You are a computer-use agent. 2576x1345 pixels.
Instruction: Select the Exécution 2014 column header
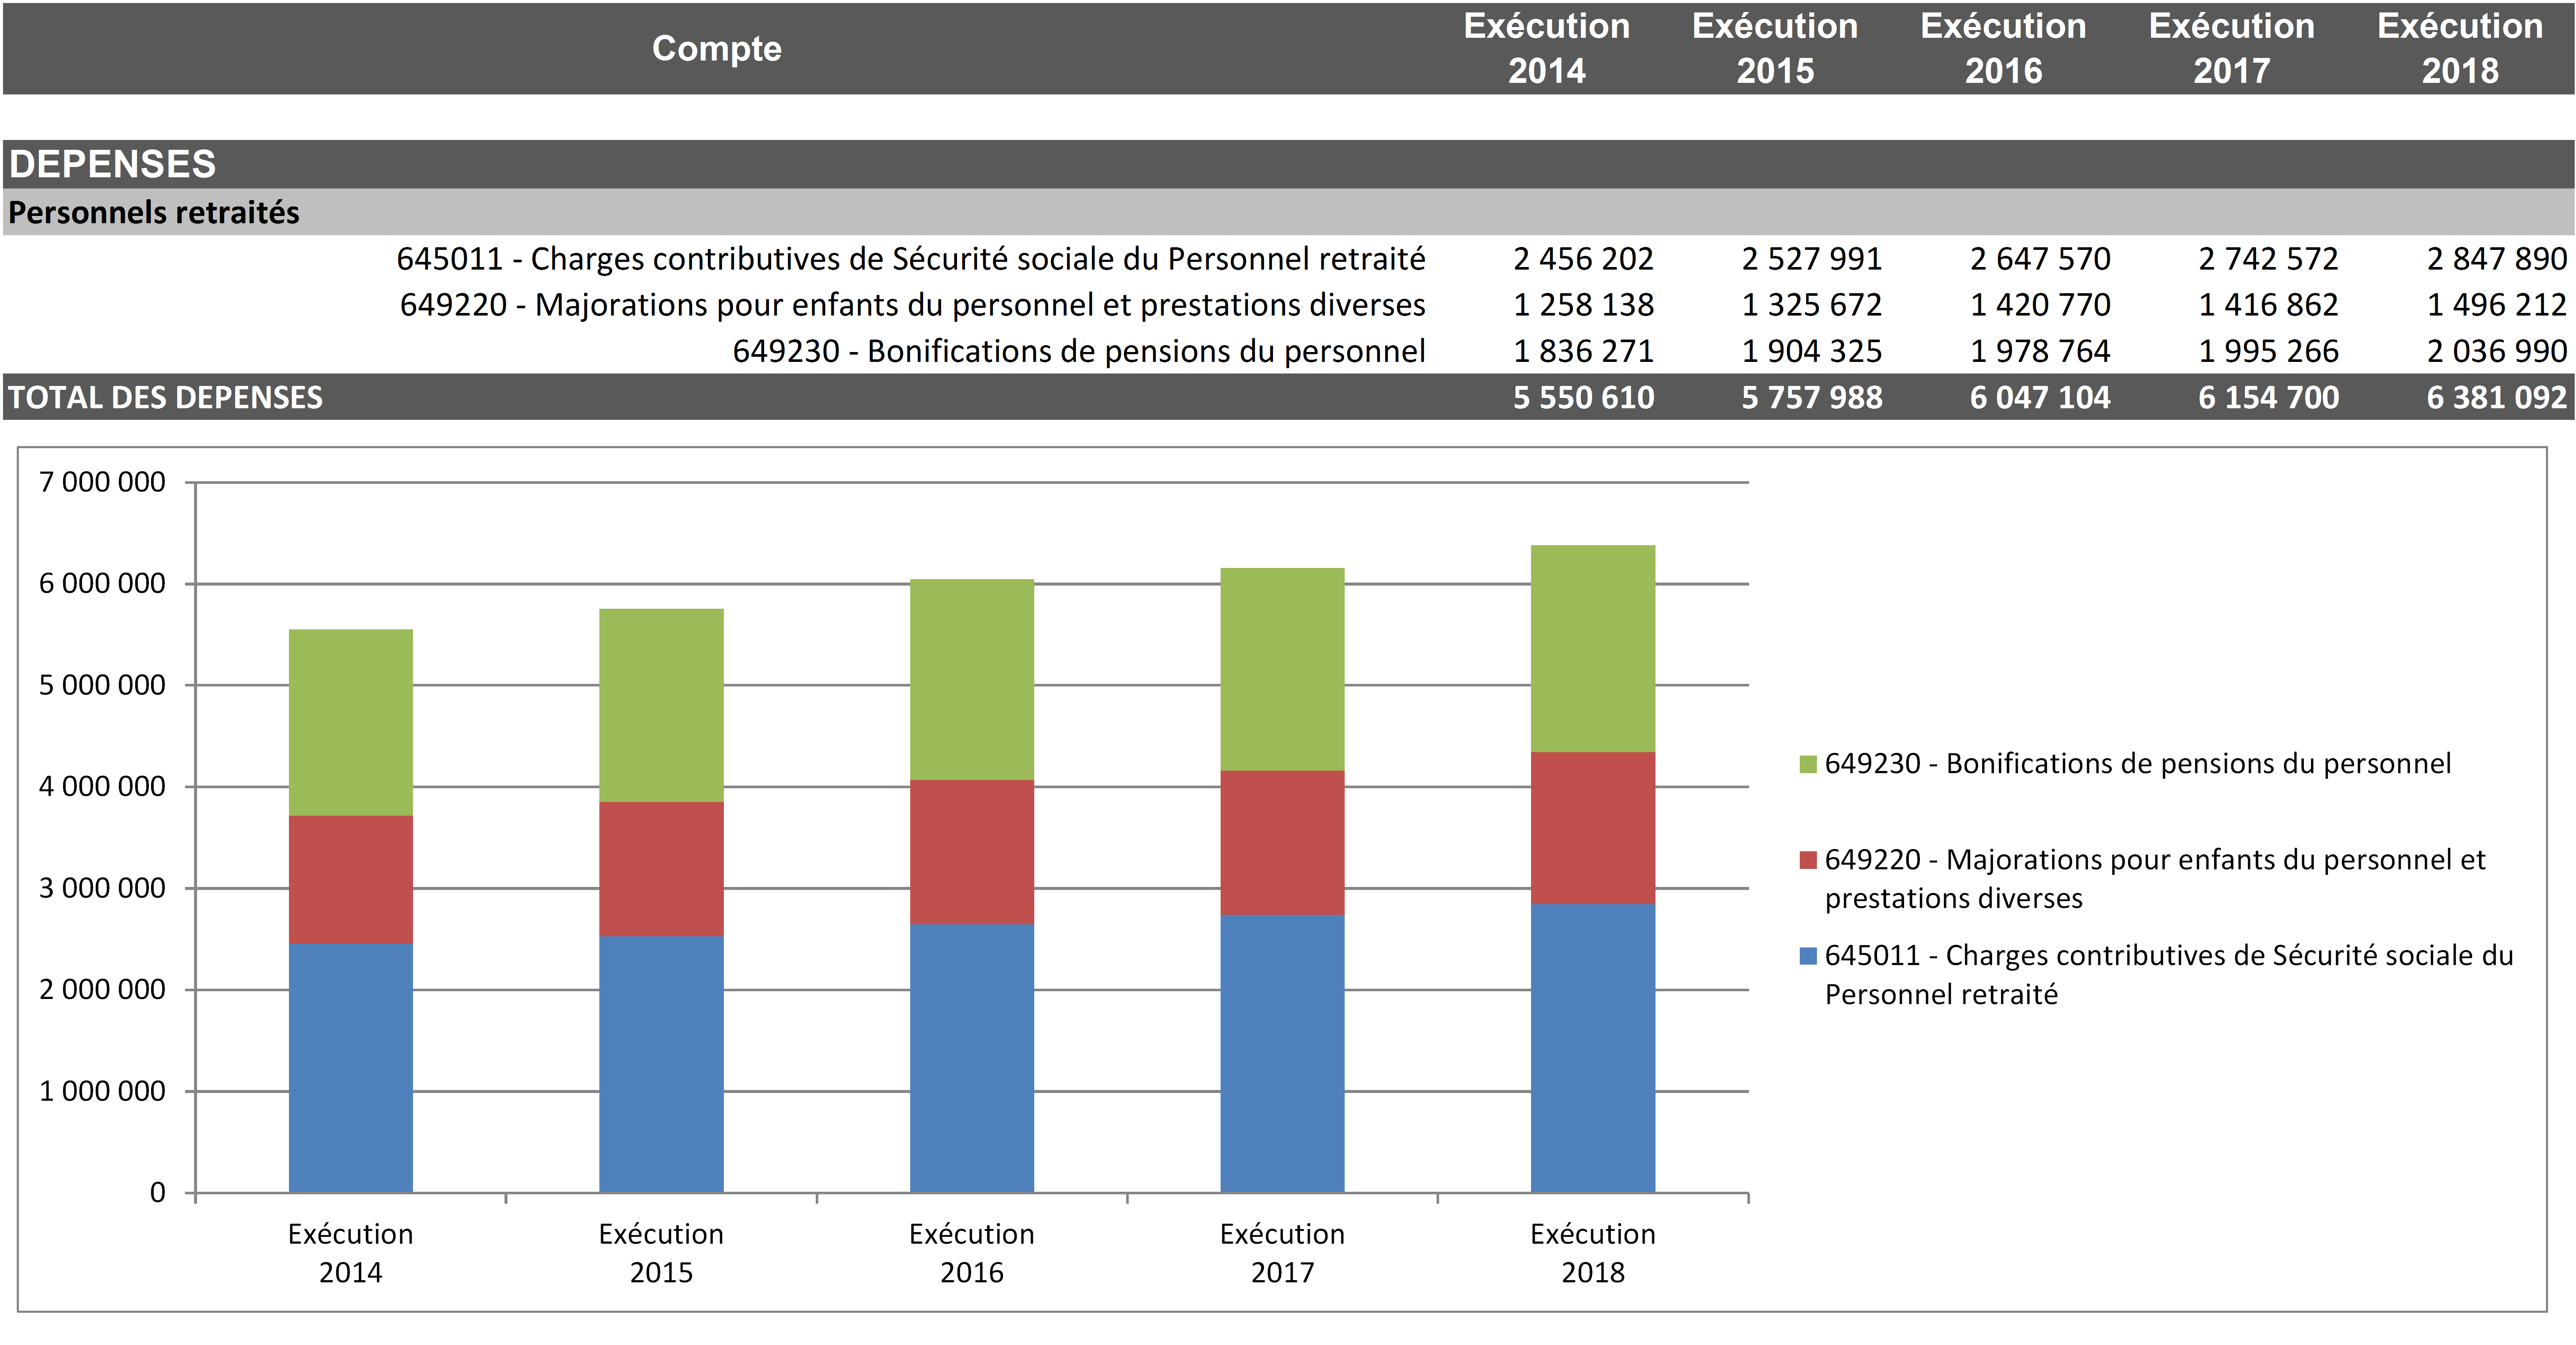coord(1546,48)
